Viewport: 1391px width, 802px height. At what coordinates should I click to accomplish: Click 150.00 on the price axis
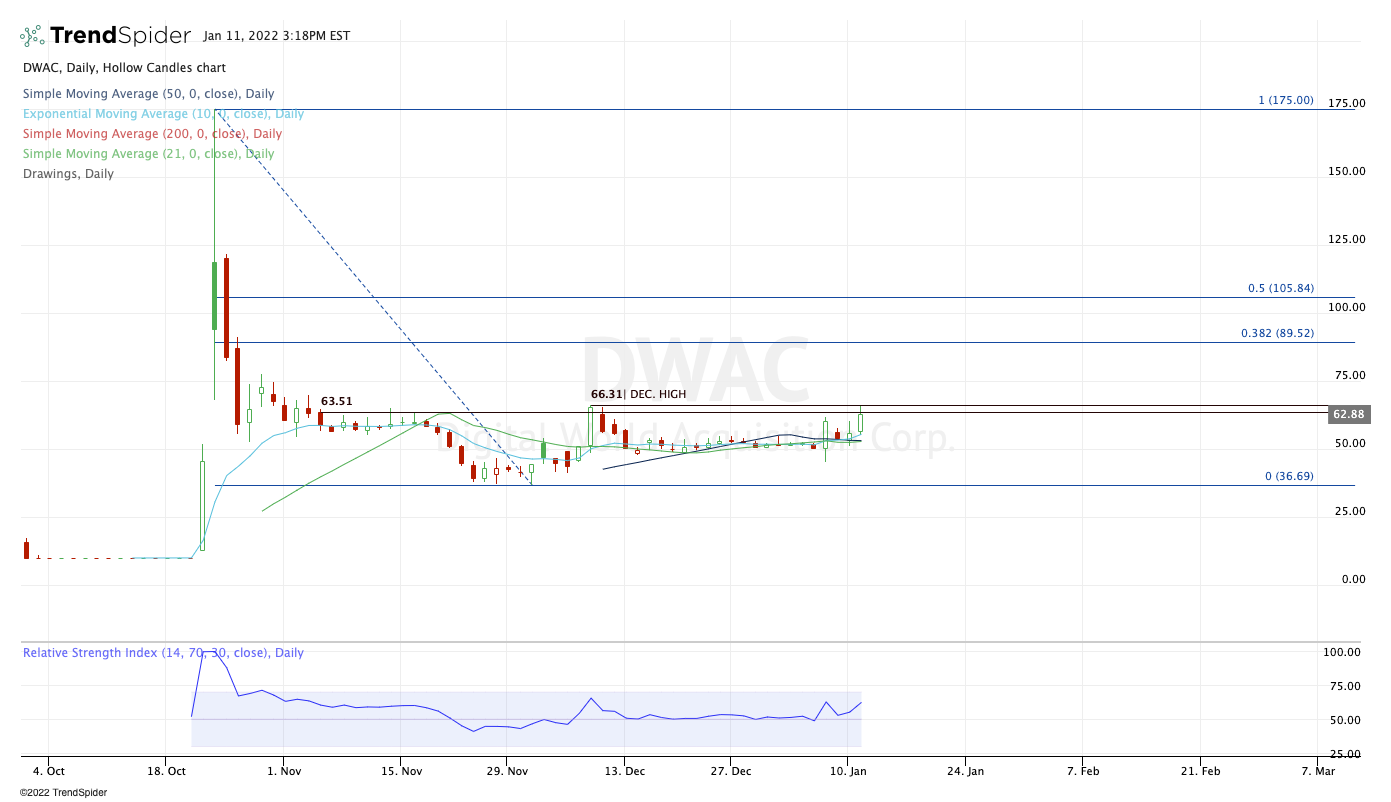pyautogui.click(x=1346, y=171)
